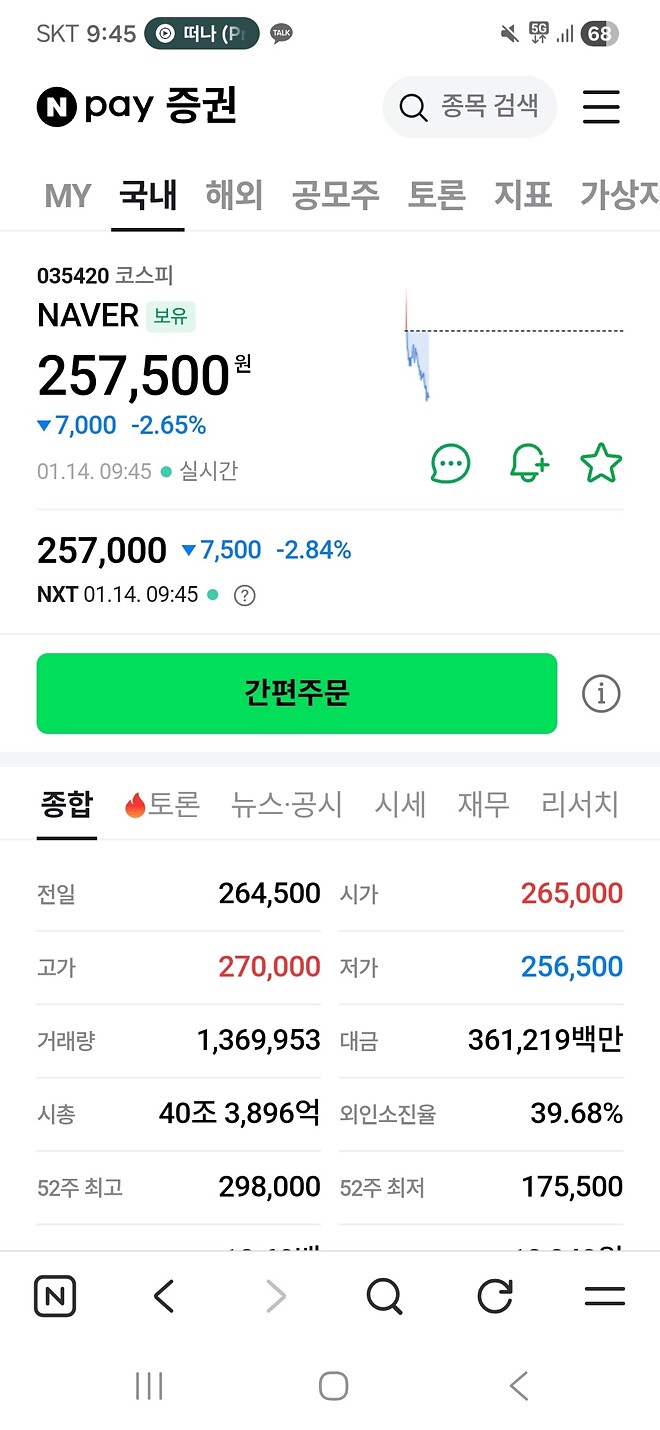The width and height of the screenshot is (660, 1430).
Task: Open the stock discussion chat icon
Action: pyautogui.click(x=450, y=463)
